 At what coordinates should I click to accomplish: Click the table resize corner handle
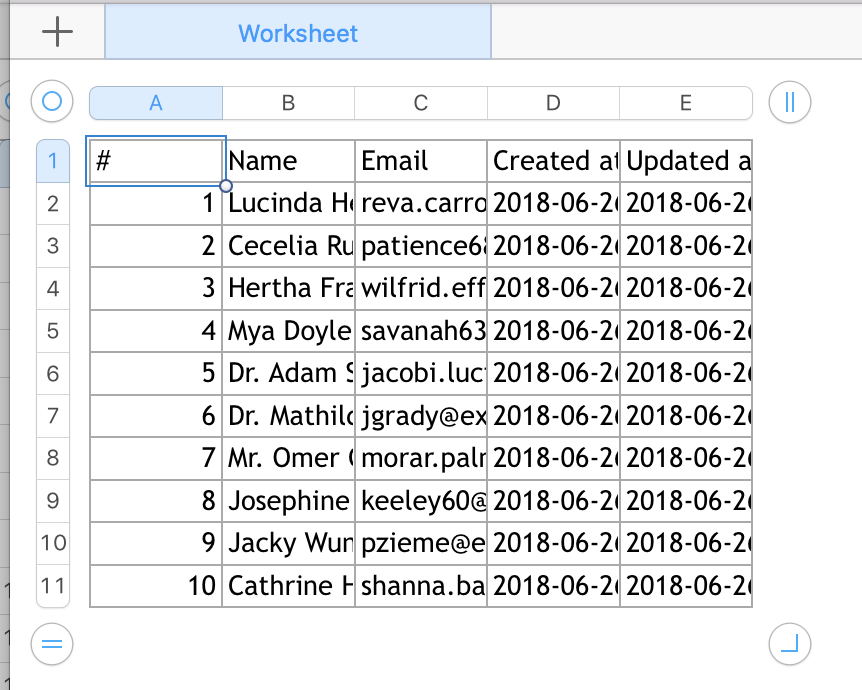point(789,644)
